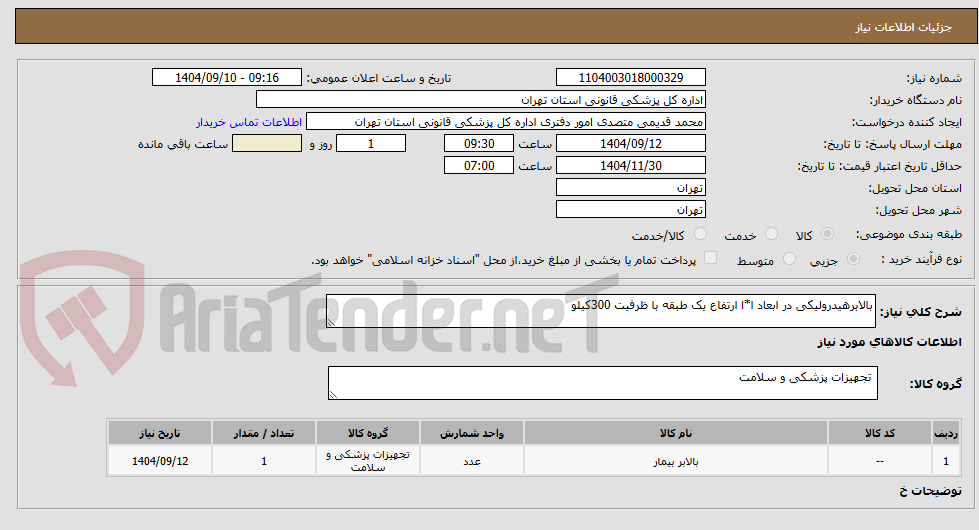Select the کالا/خدمت radio button
Image resolution: width=979 pixels, height=530 pixels.
click(x=701, y=234)
